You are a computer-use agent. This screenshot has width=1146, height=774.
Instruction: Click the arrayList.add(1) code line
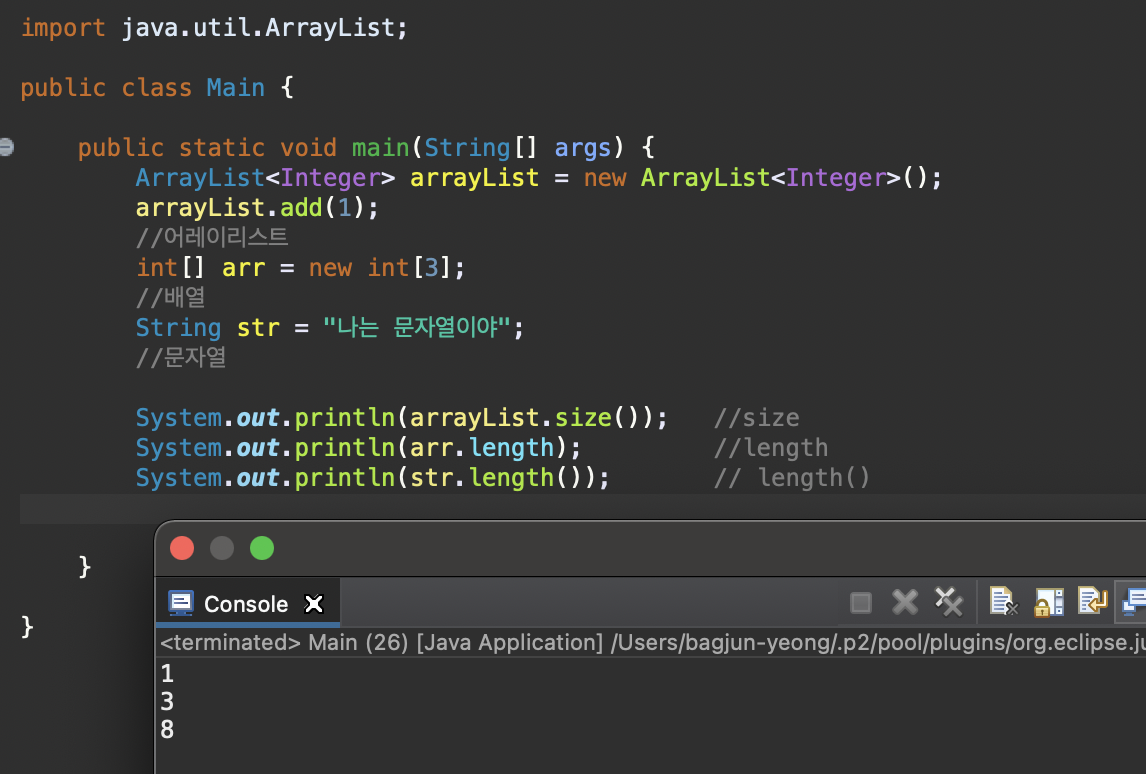tap(257, 208)
